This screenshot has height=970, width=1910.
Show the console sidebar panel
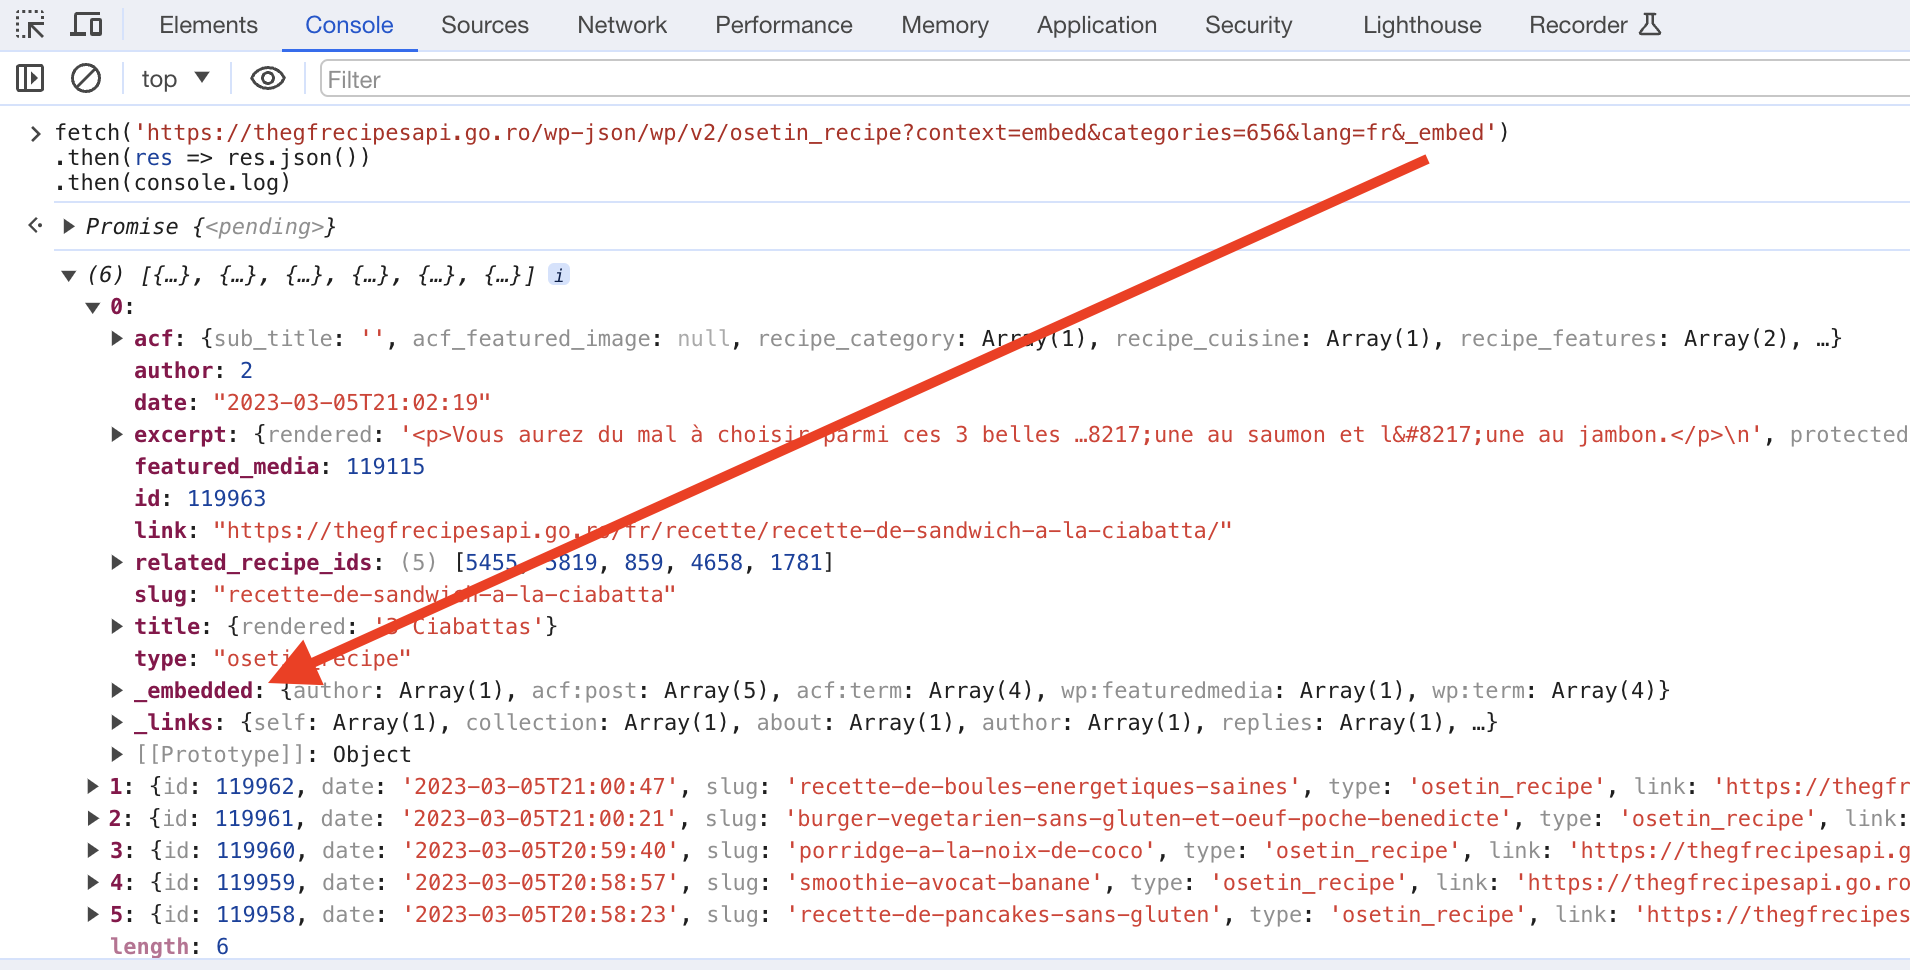point(30,78)
